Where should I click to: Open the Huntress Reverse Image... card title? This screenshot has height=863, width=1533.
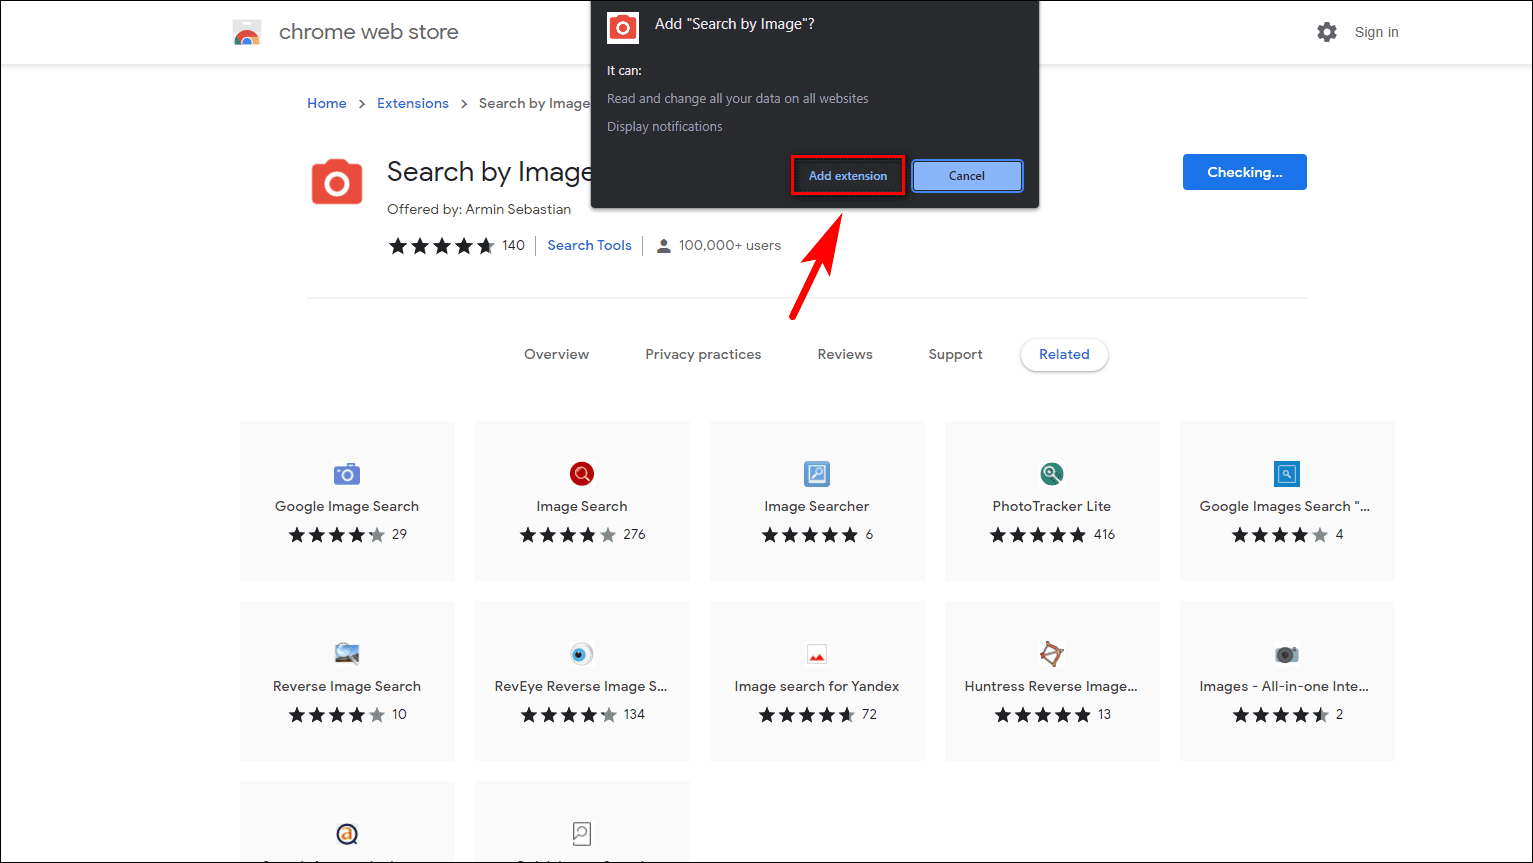(x=1051, y=686)
